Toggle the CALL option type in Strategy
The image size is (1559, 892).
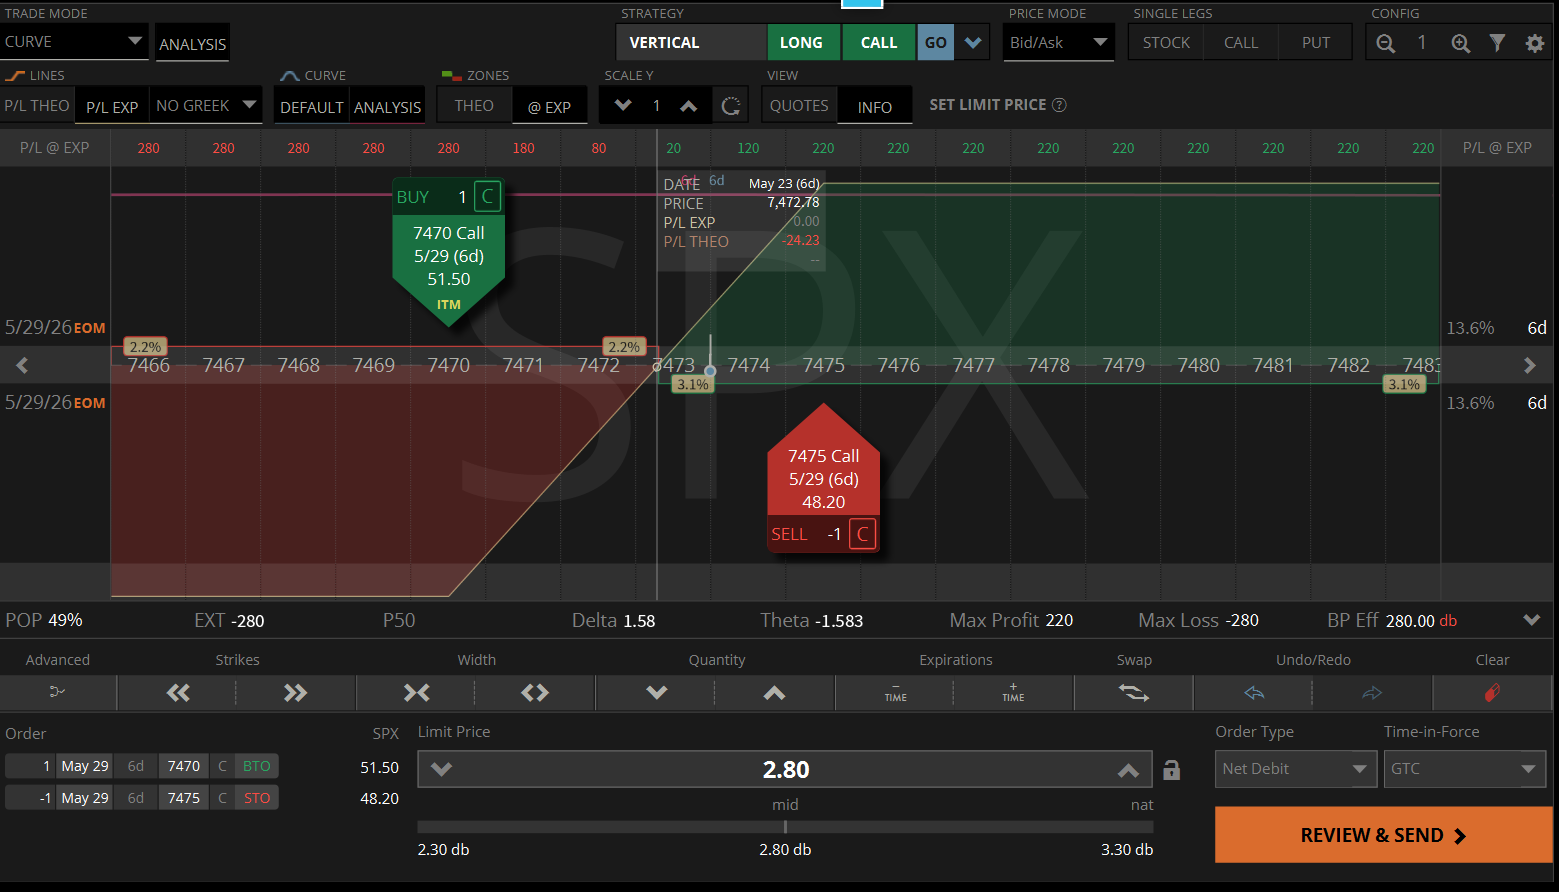(879, 43)
